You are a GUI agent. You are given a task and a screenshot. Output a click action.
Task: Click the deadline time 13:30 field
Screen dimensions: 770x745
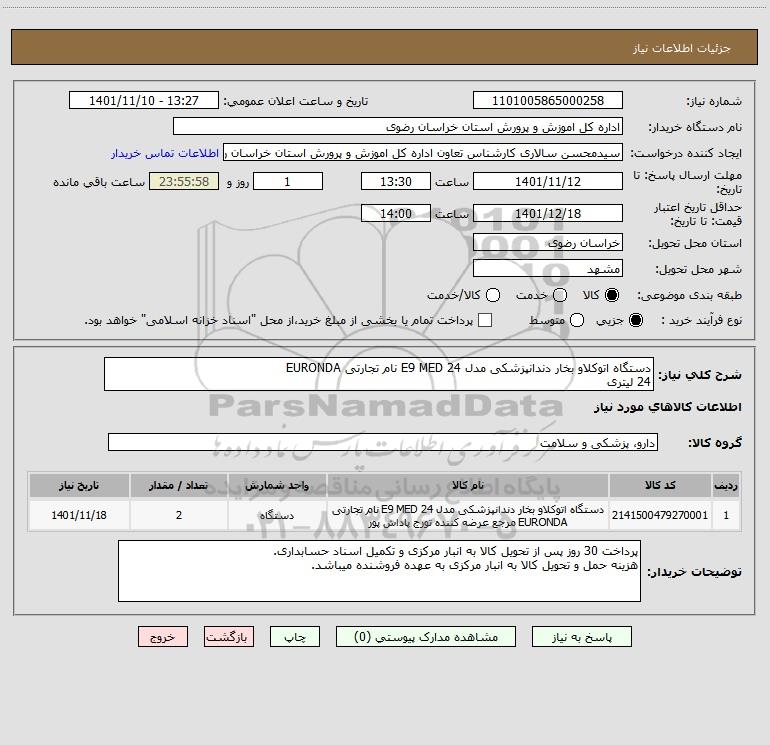(x=396, y=181)
